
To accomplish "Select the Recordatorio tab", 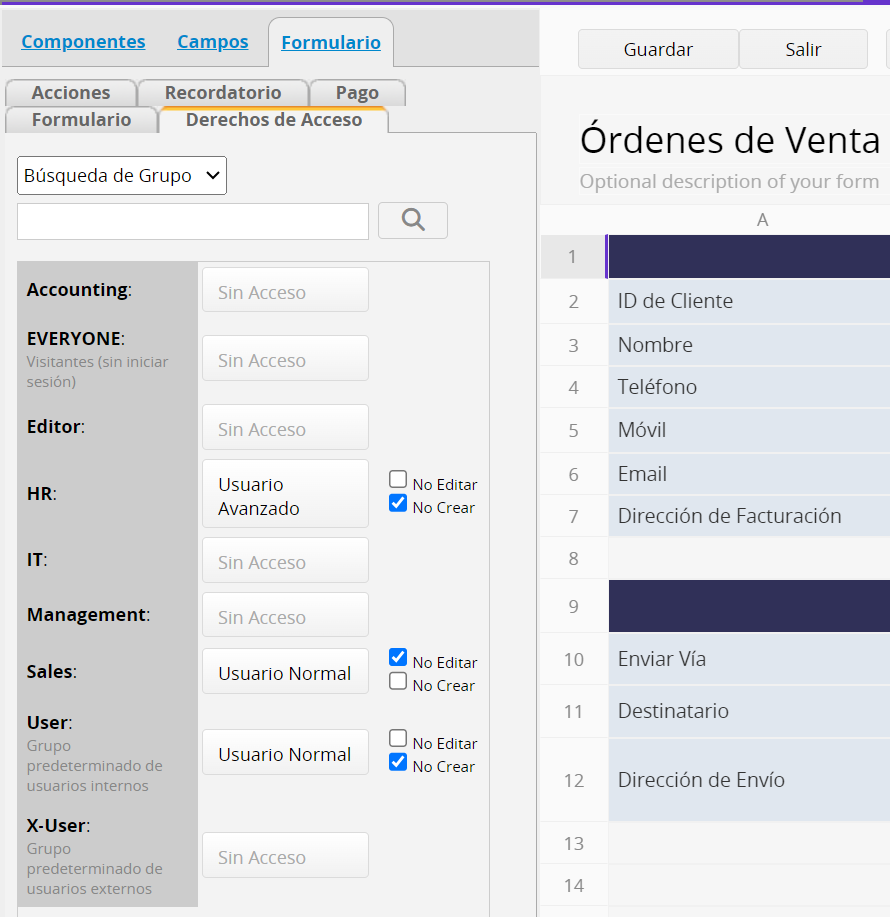I will pos(223,93).
